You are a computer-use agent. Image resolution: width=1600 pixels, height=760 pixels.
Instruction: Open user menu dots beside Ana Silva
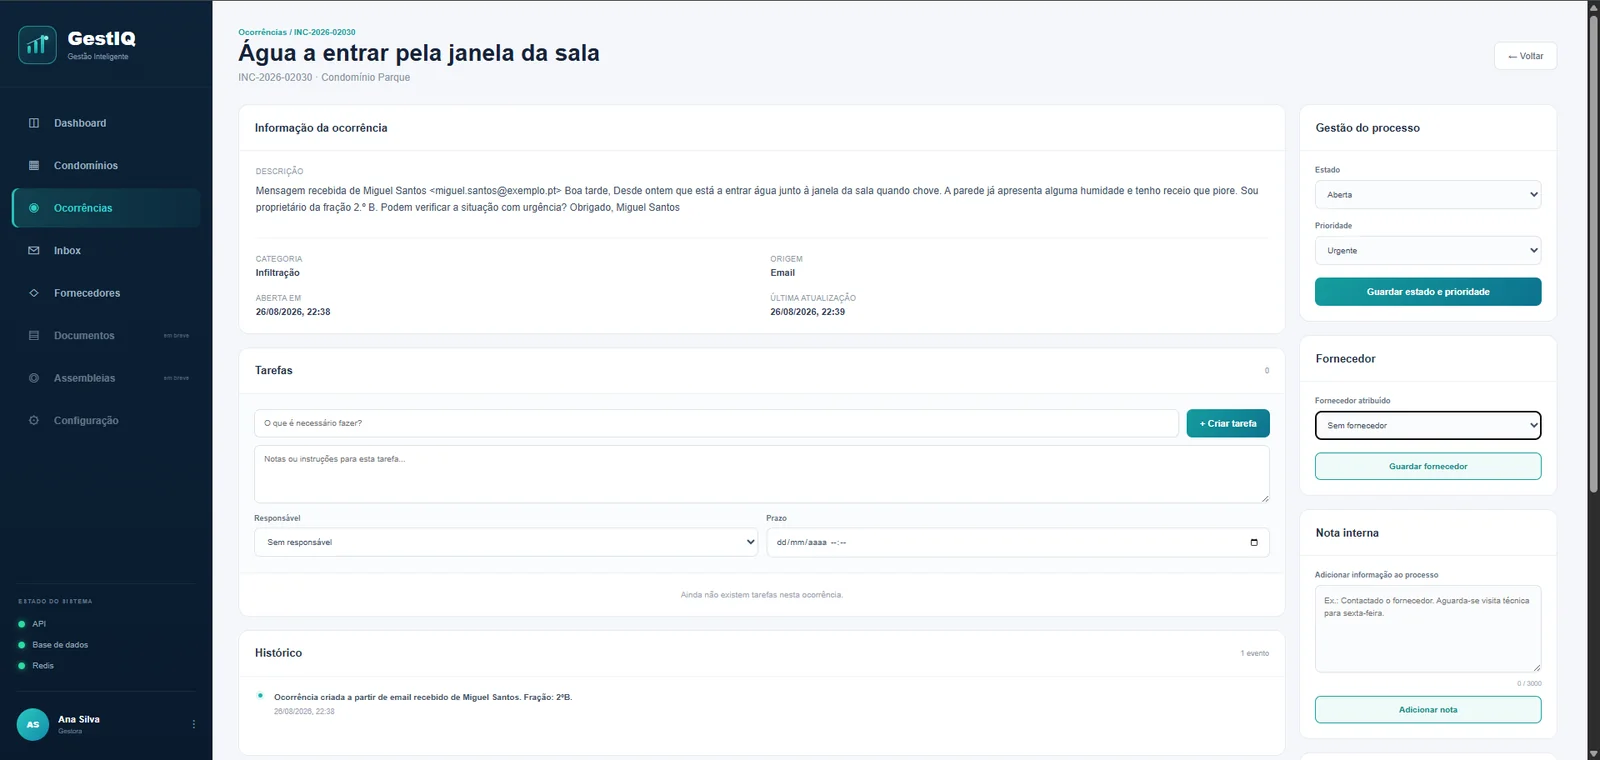tap(194, 724)
